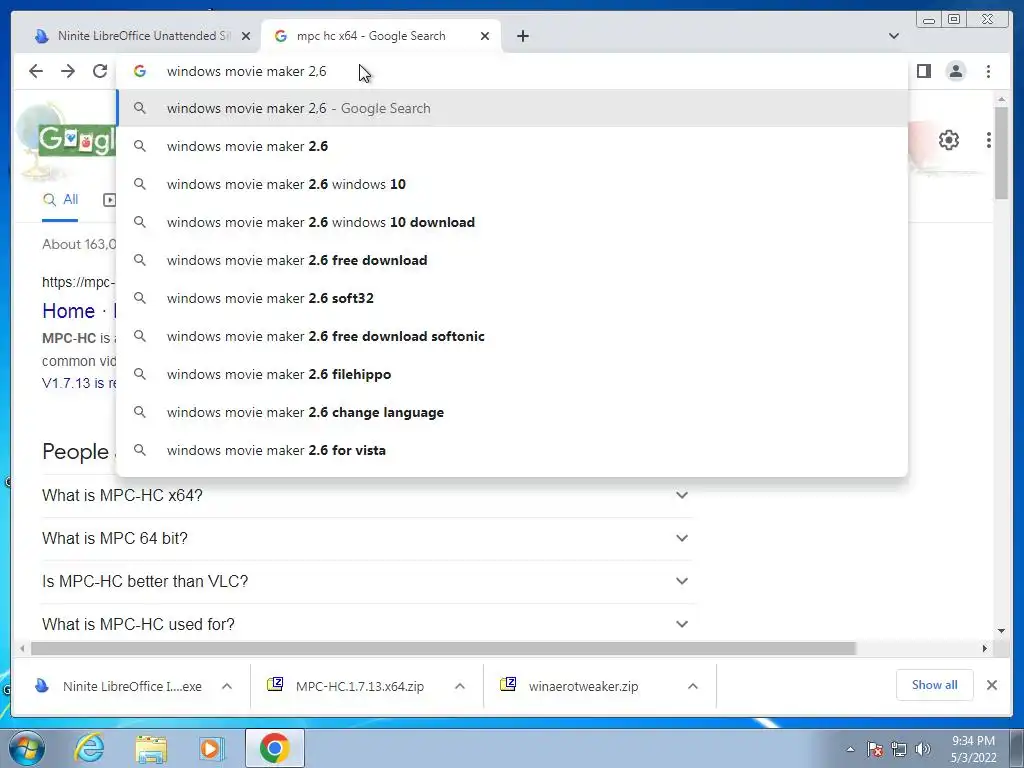Open Windows Explorer folder from taskbar

(x=151, y=748)
